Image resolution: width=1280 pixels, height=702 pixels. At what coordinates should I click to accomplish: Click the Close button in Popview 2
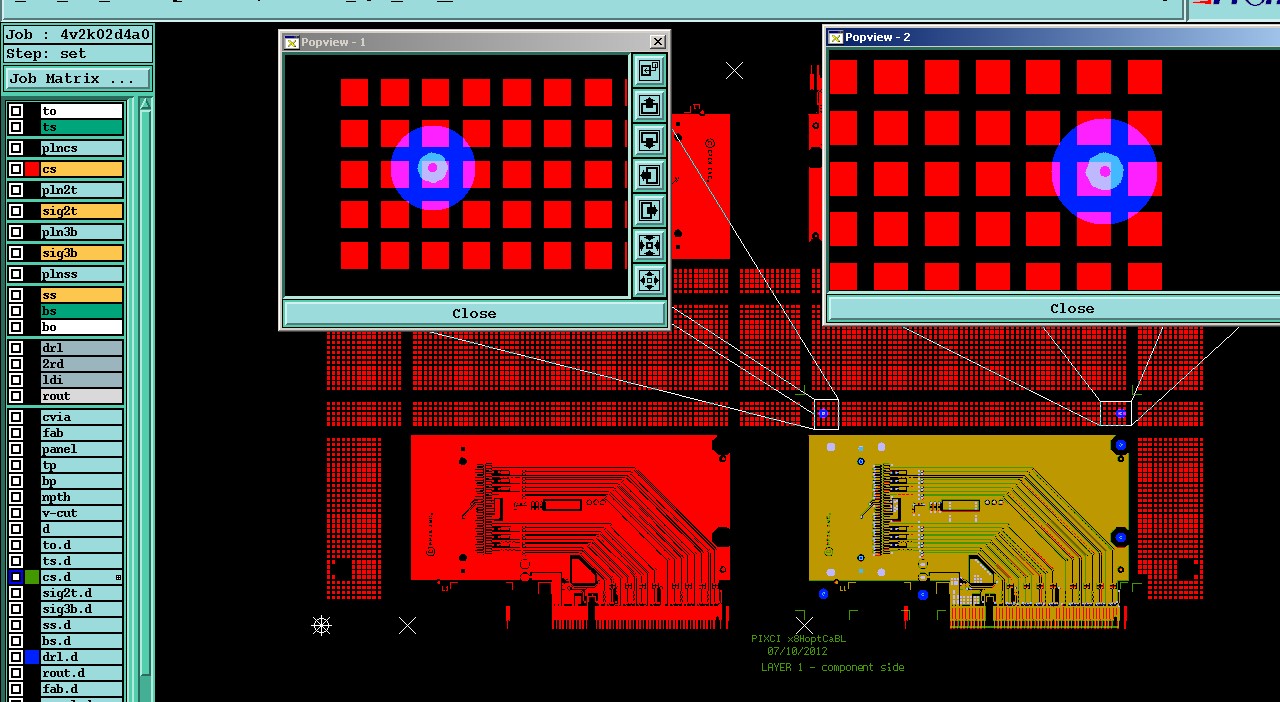point(1072,308)
